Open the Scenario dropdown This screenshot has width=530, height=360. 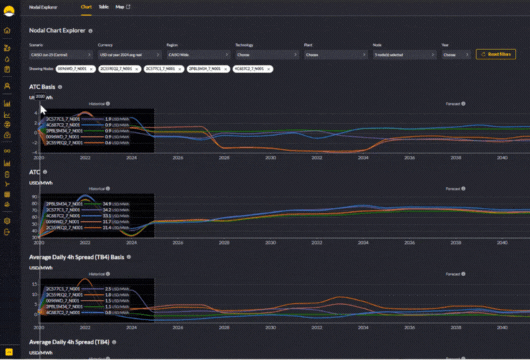point(61,54)
